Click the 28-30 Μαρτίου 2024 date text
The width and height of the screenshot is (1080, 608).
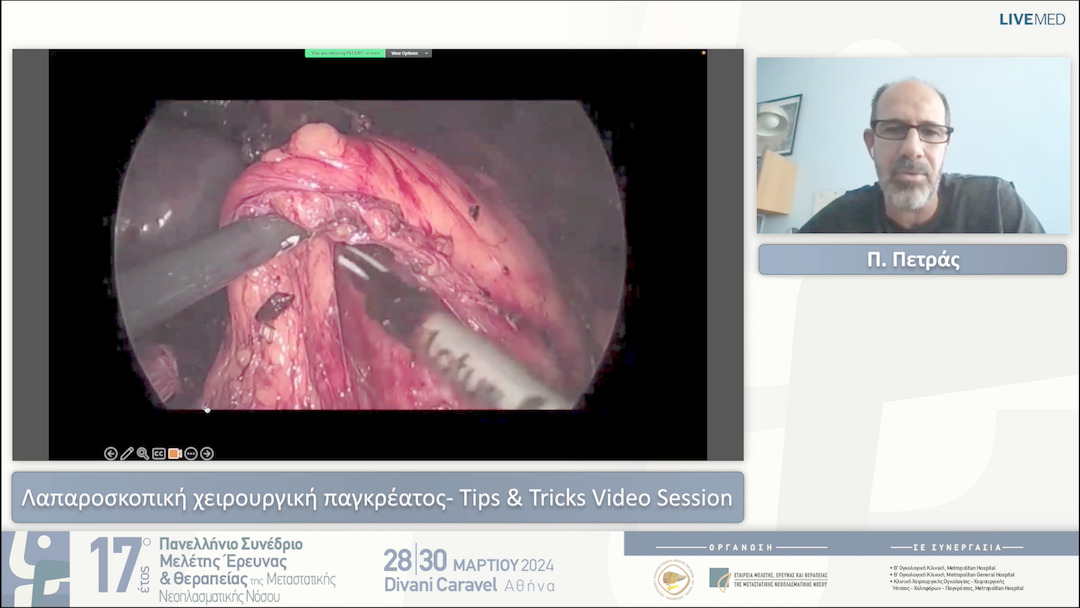[468, 561]
